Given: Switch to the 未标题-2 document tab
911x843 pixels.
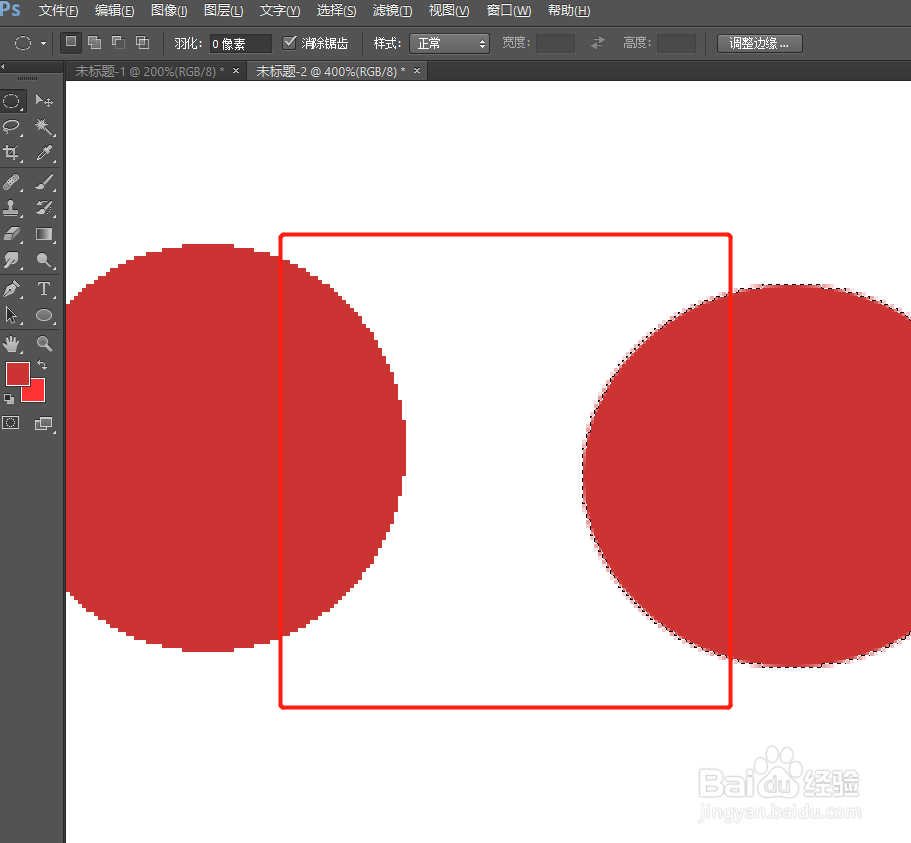Looking at the screenshot, I should (331, 71).
